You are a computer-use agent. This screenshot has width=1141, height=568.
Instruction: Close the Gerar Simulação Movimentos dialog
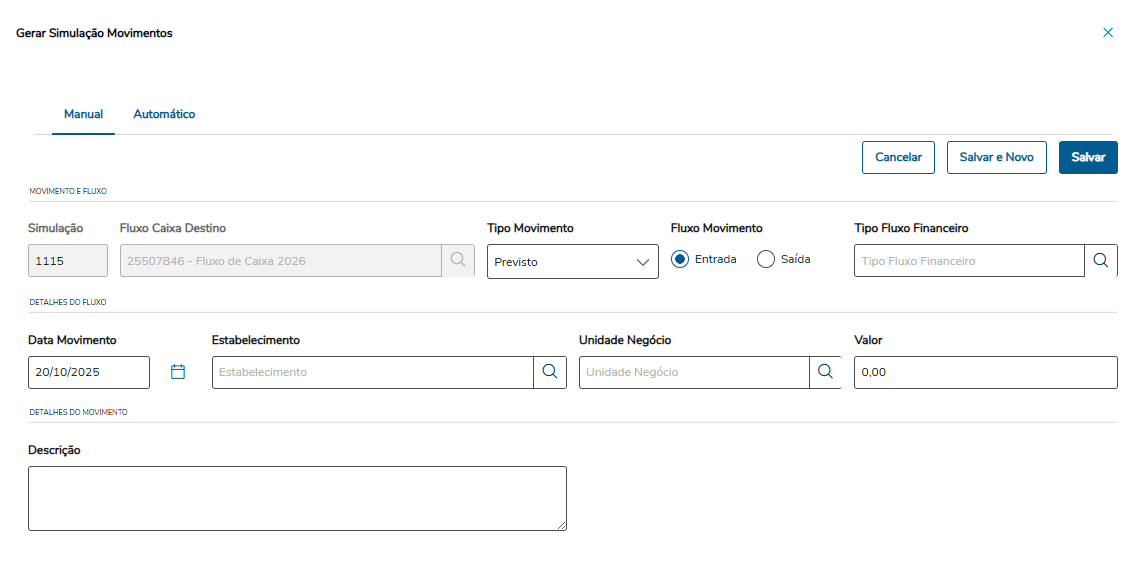[x=1107, y=33]
